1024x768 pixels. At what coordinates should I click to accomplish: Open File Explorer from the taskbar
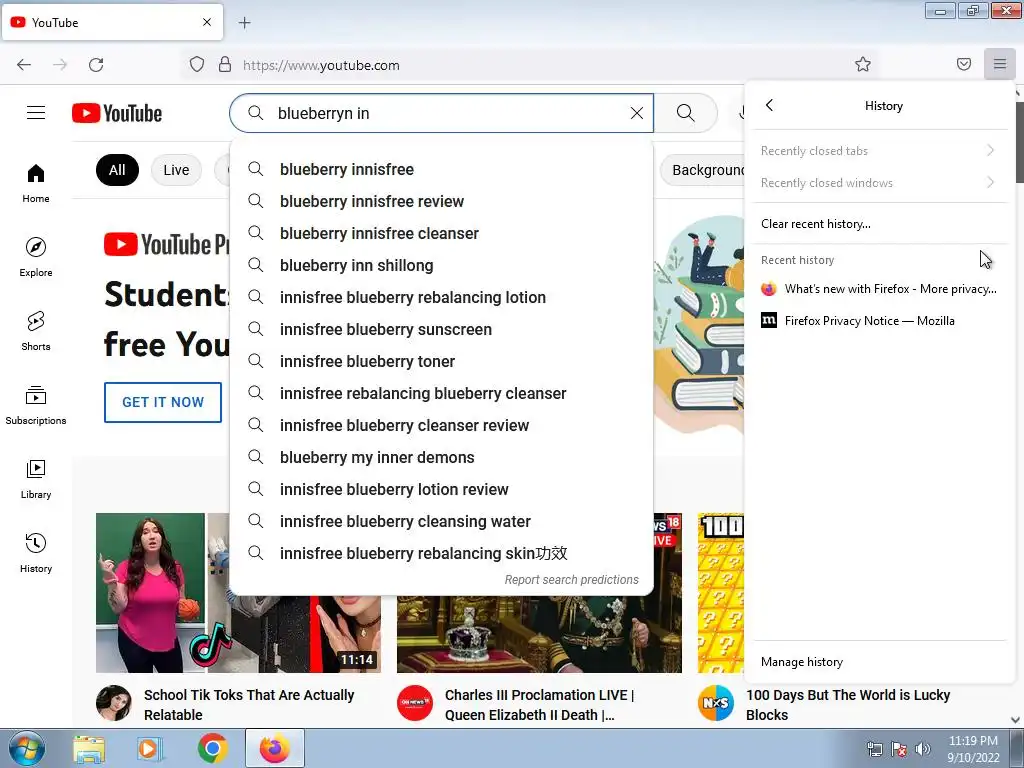click(89, 749)
